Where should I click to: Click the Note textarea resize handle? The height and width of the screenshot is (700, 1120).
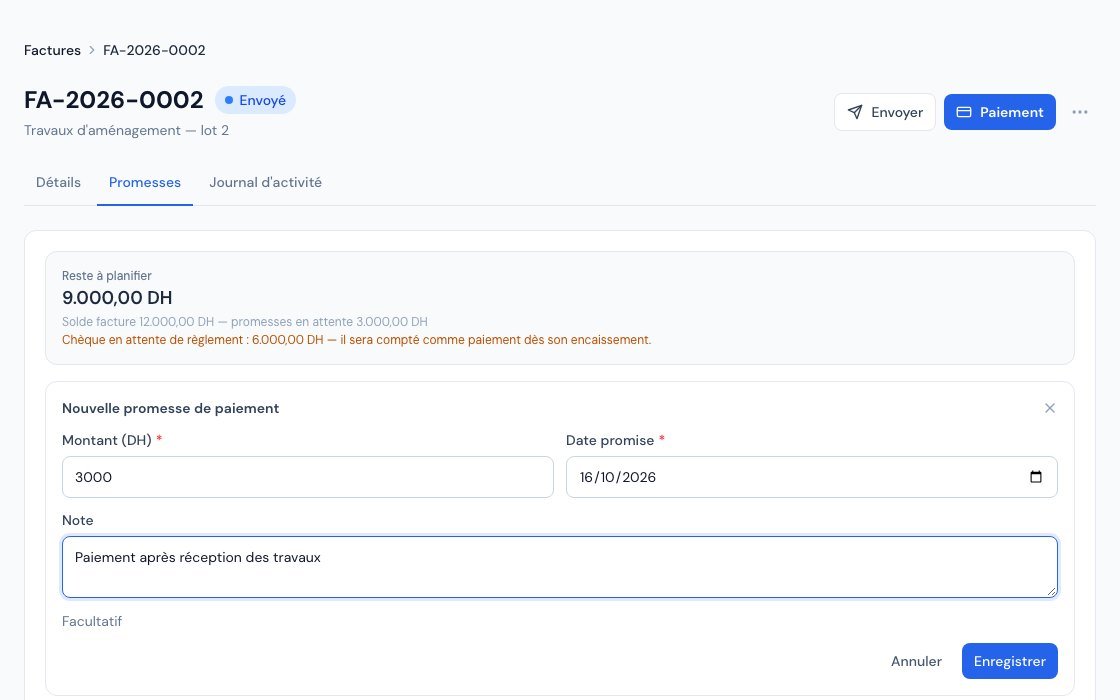[1051, 591]
